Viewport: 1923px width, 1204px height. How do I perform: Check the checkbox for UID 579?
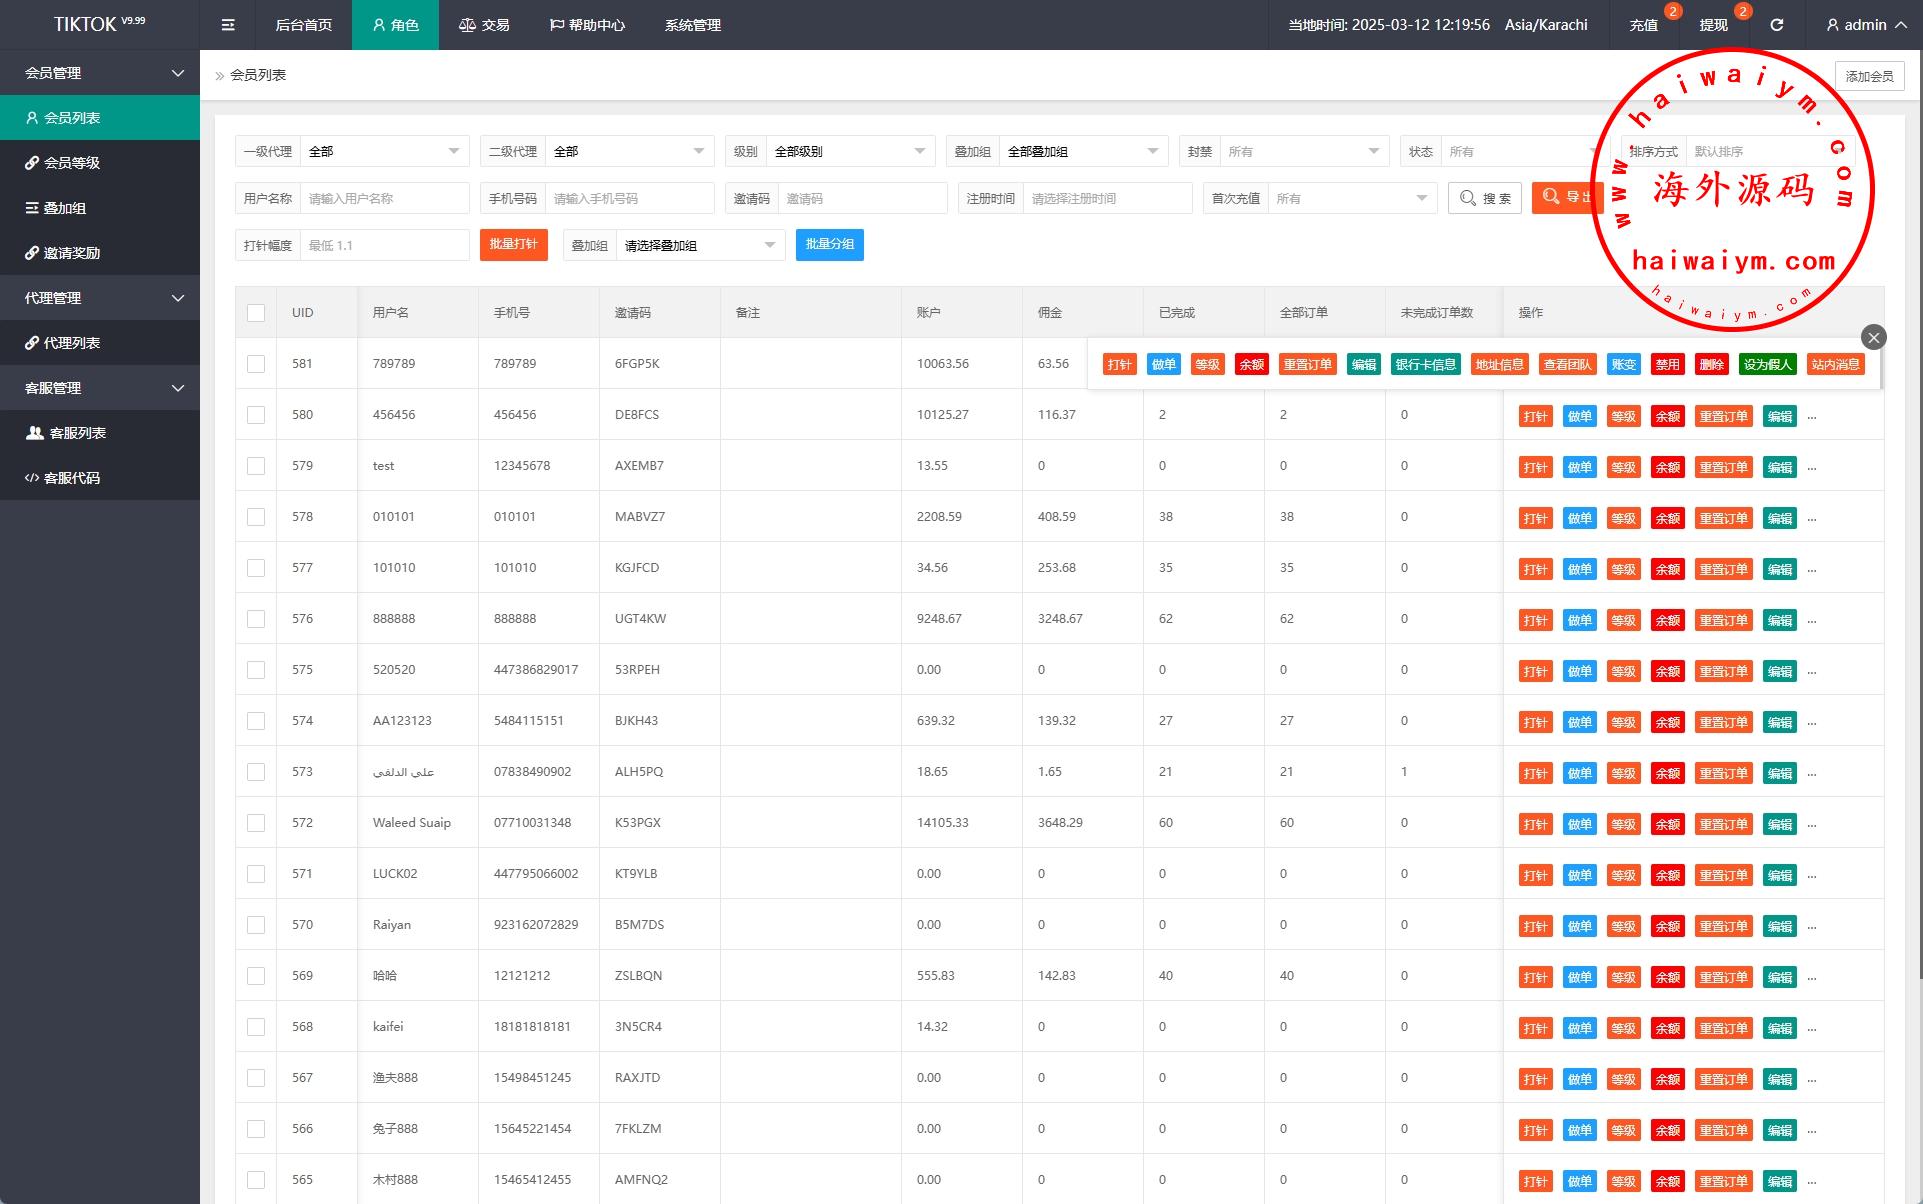pos(256,466)
